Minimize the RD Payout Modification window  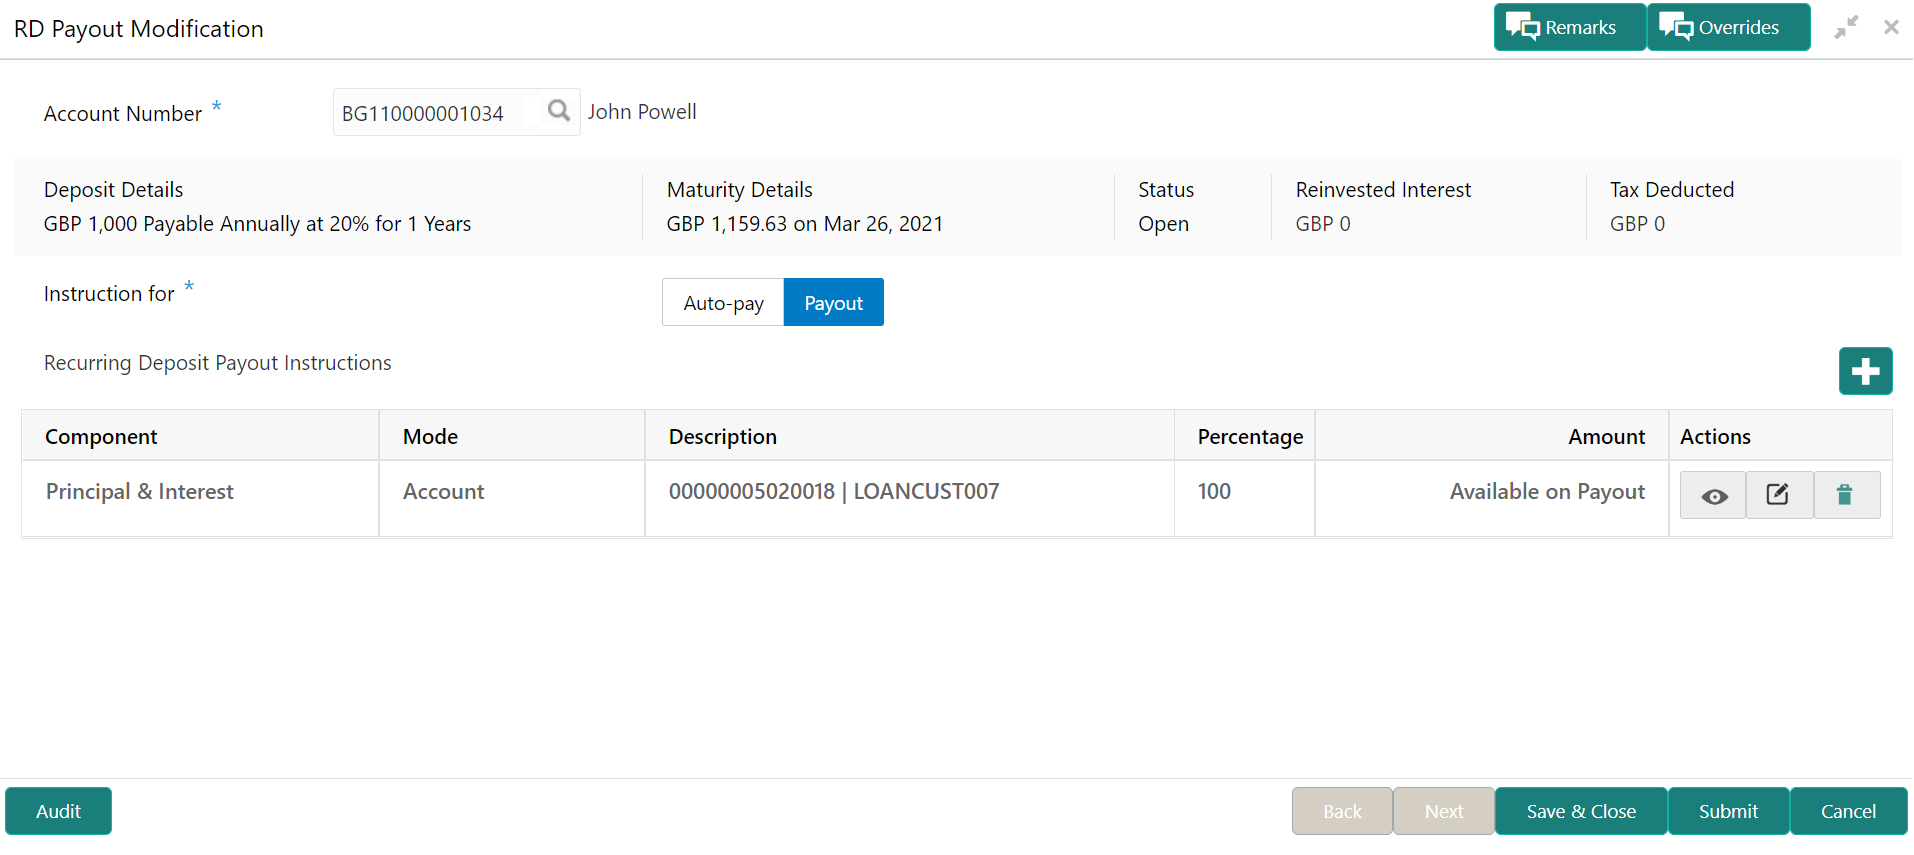(x=1846, y=27)
